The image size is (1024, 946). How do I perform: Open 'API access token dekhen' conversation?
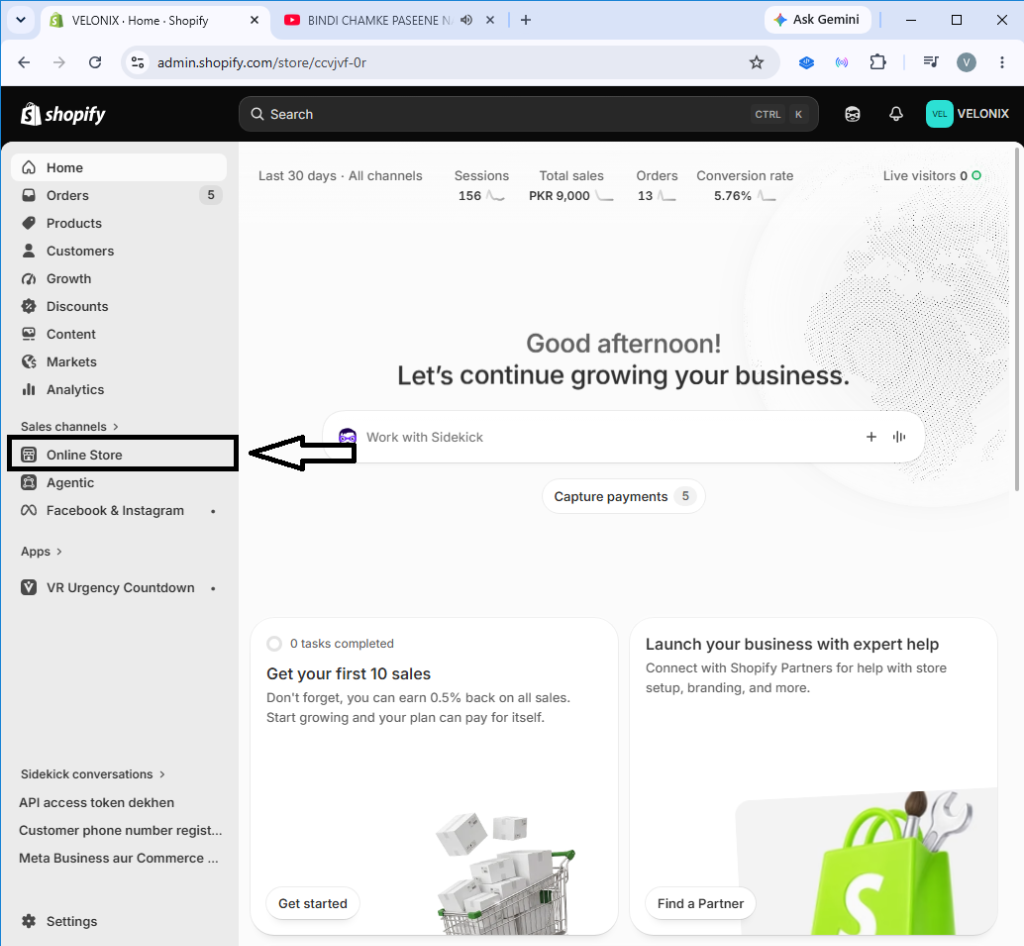97,802
